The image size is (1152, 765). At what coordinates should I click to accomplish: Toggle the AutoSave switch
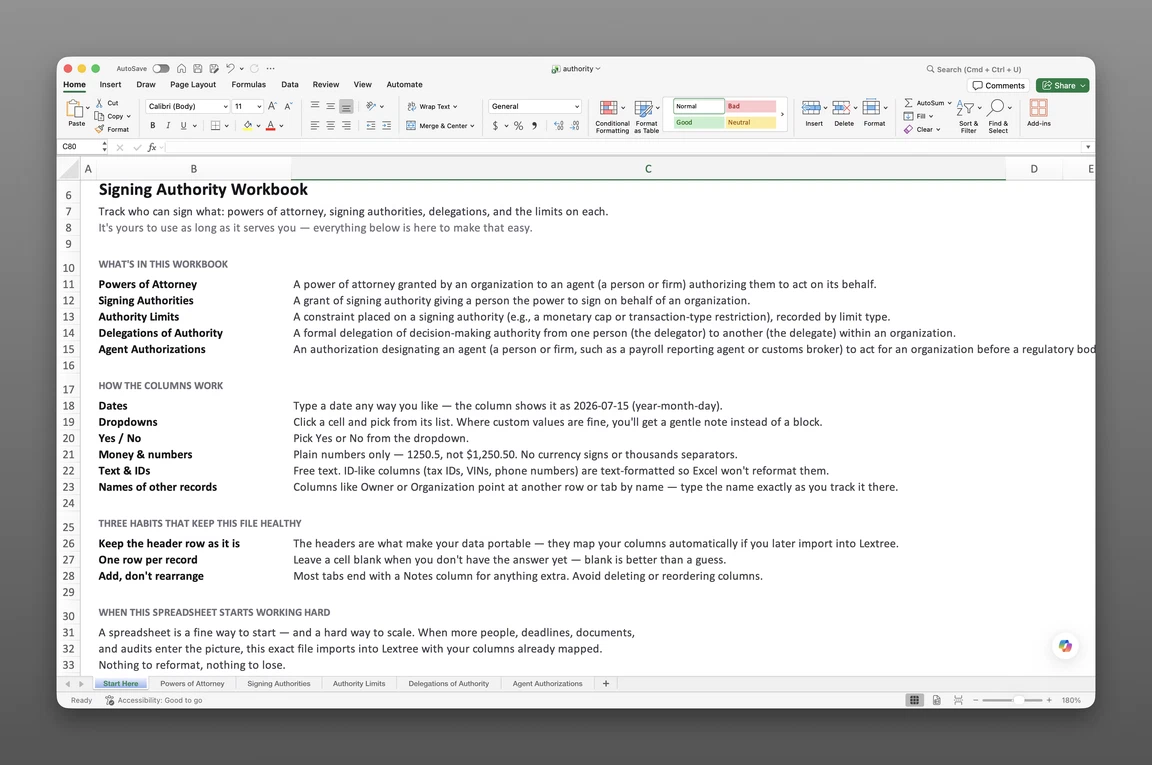click(x=161, y=68)
